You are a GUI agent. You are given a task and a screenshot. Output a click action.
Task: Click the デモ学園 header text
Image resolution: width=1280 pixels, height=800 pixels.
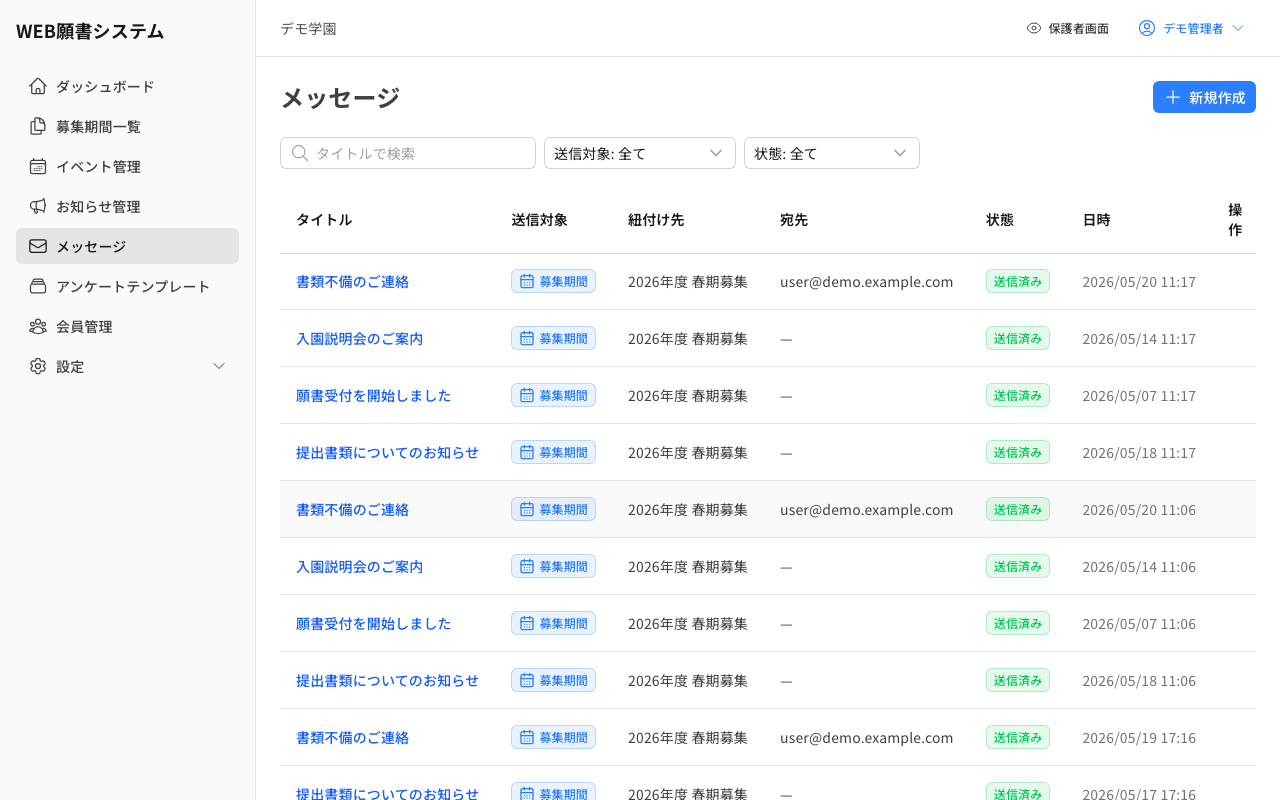(308, 28)
